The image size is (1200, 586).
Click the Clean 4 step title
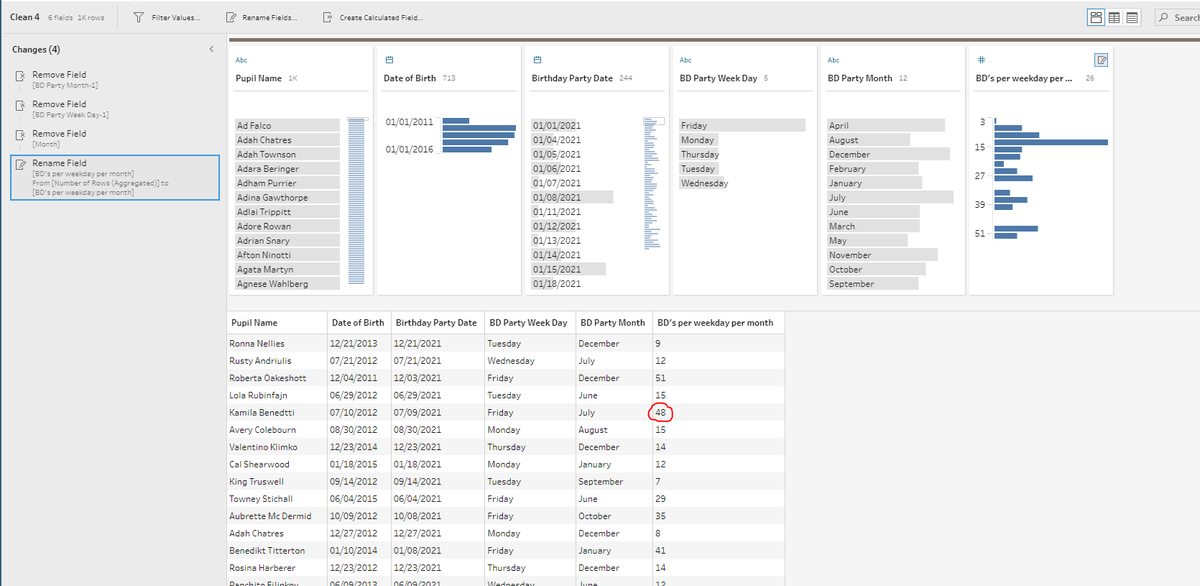click(24, 18)
